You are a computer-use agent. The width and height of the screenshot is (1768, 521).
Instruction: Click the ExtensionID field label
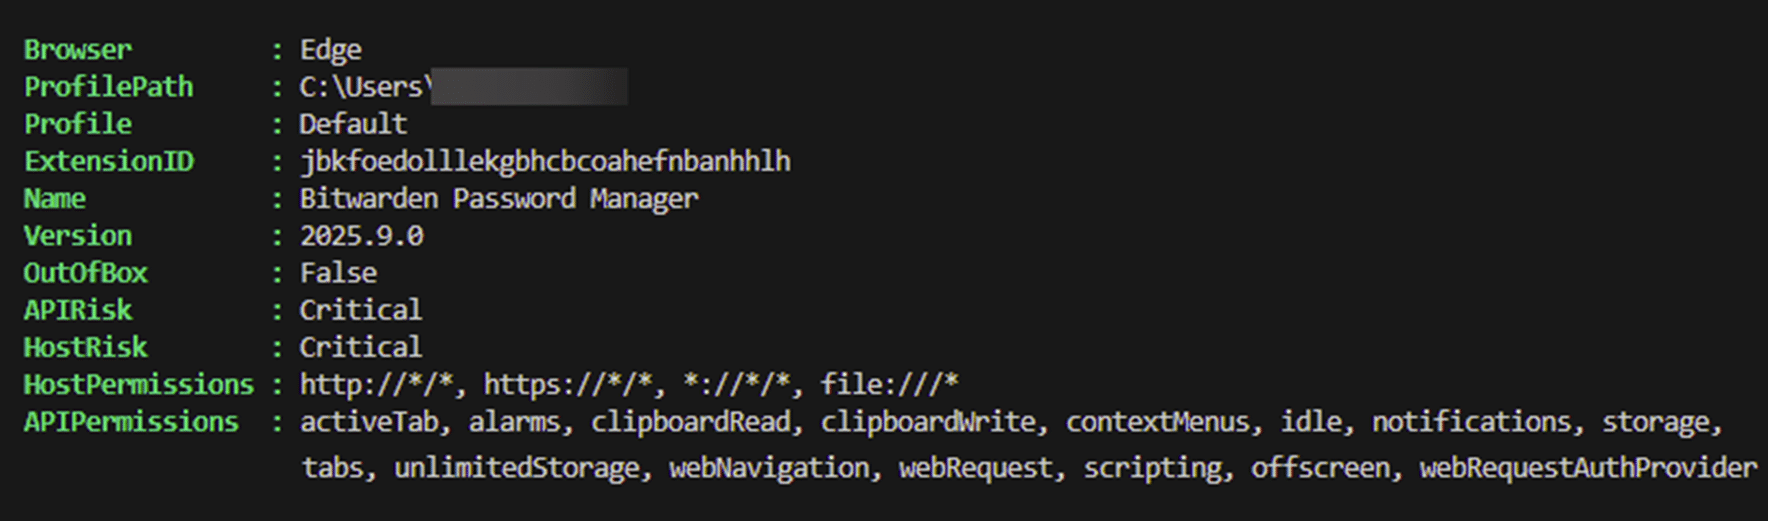coord(109,161)
